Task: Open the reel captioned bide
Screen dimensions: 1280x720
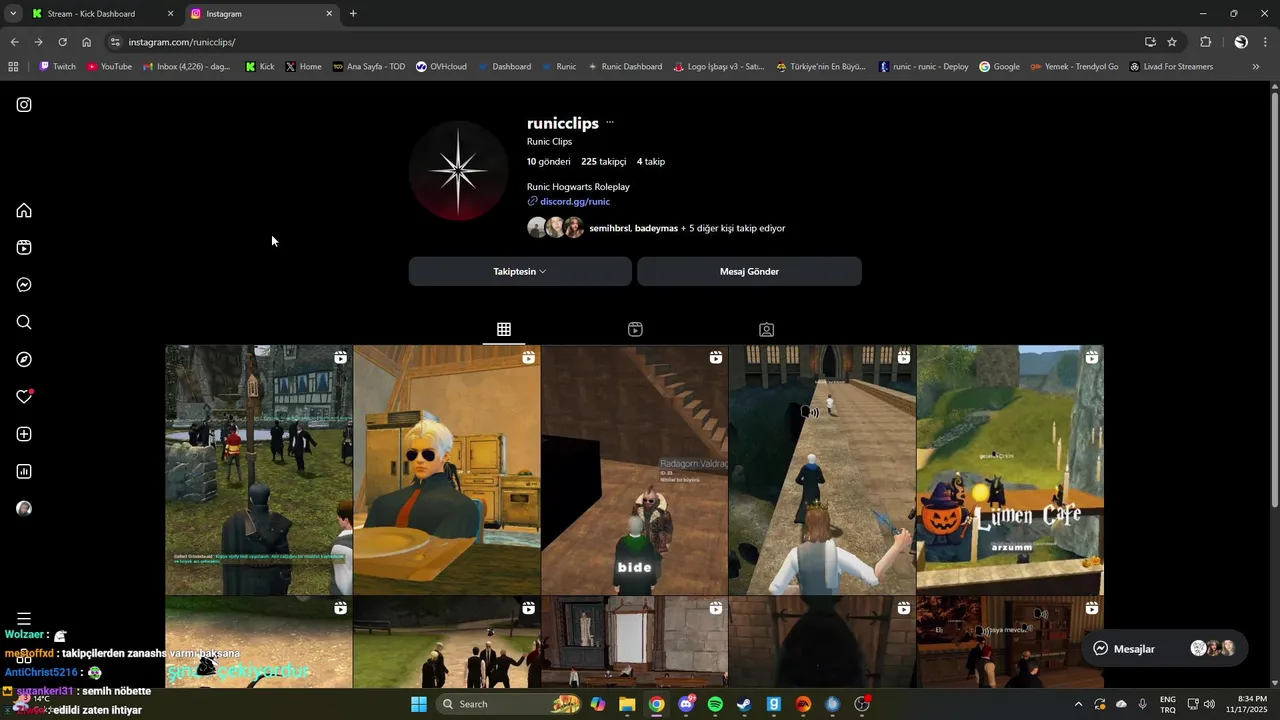Action: [x=635, y=470]
